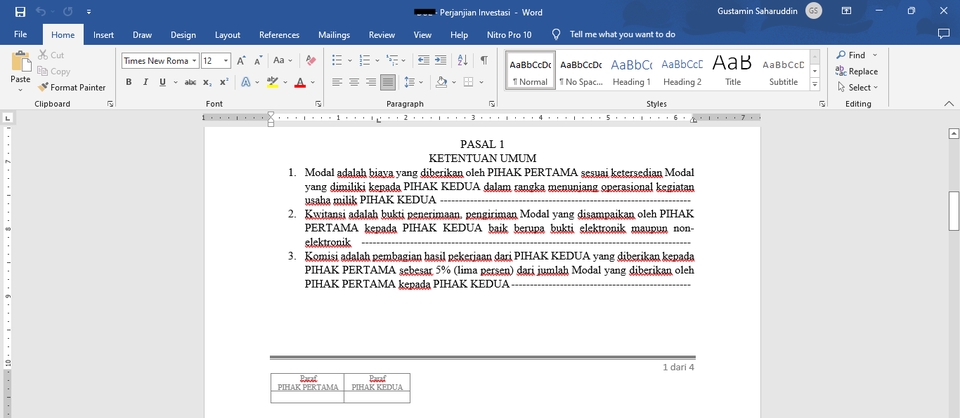Viewport: 960px width, 418px height.
Task: Apply superscript formatting
Action: click(x=224, y=82)
